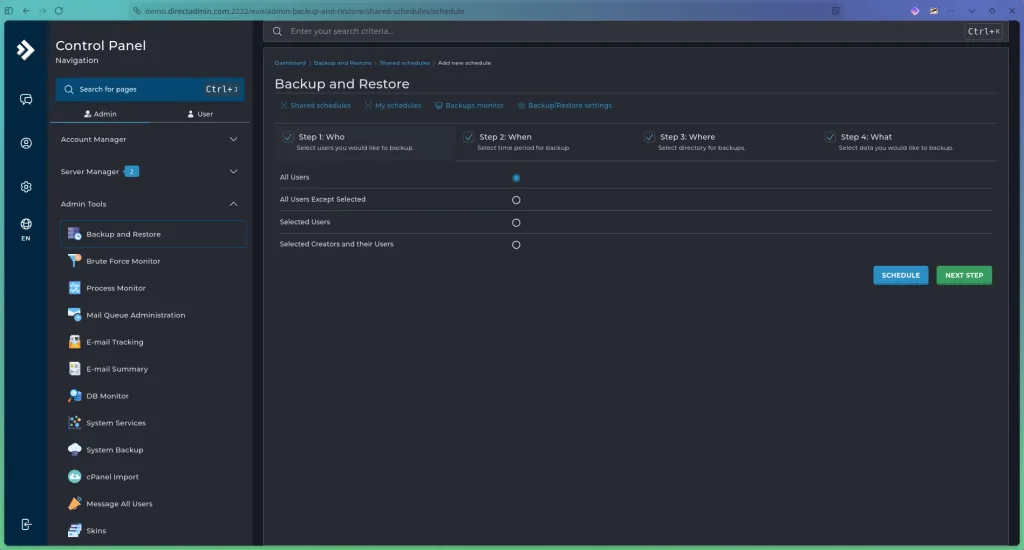Click the magnifier icon in top search bar
1024x550 pixels.
click(278, 31)
